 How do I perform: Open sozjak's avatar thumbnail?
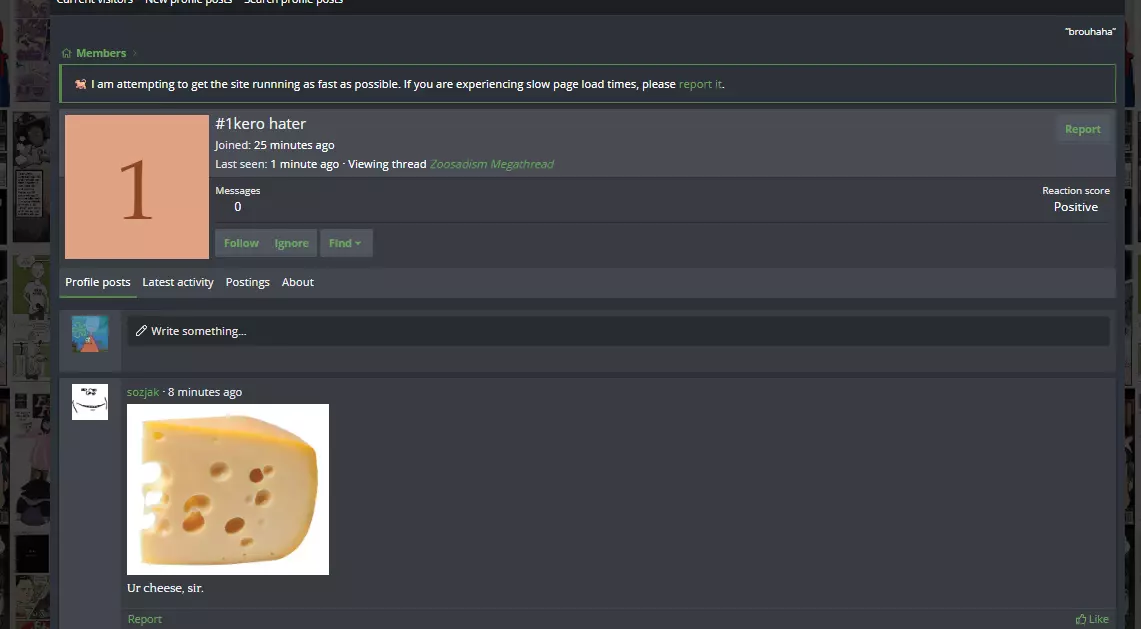click(90, 402)
